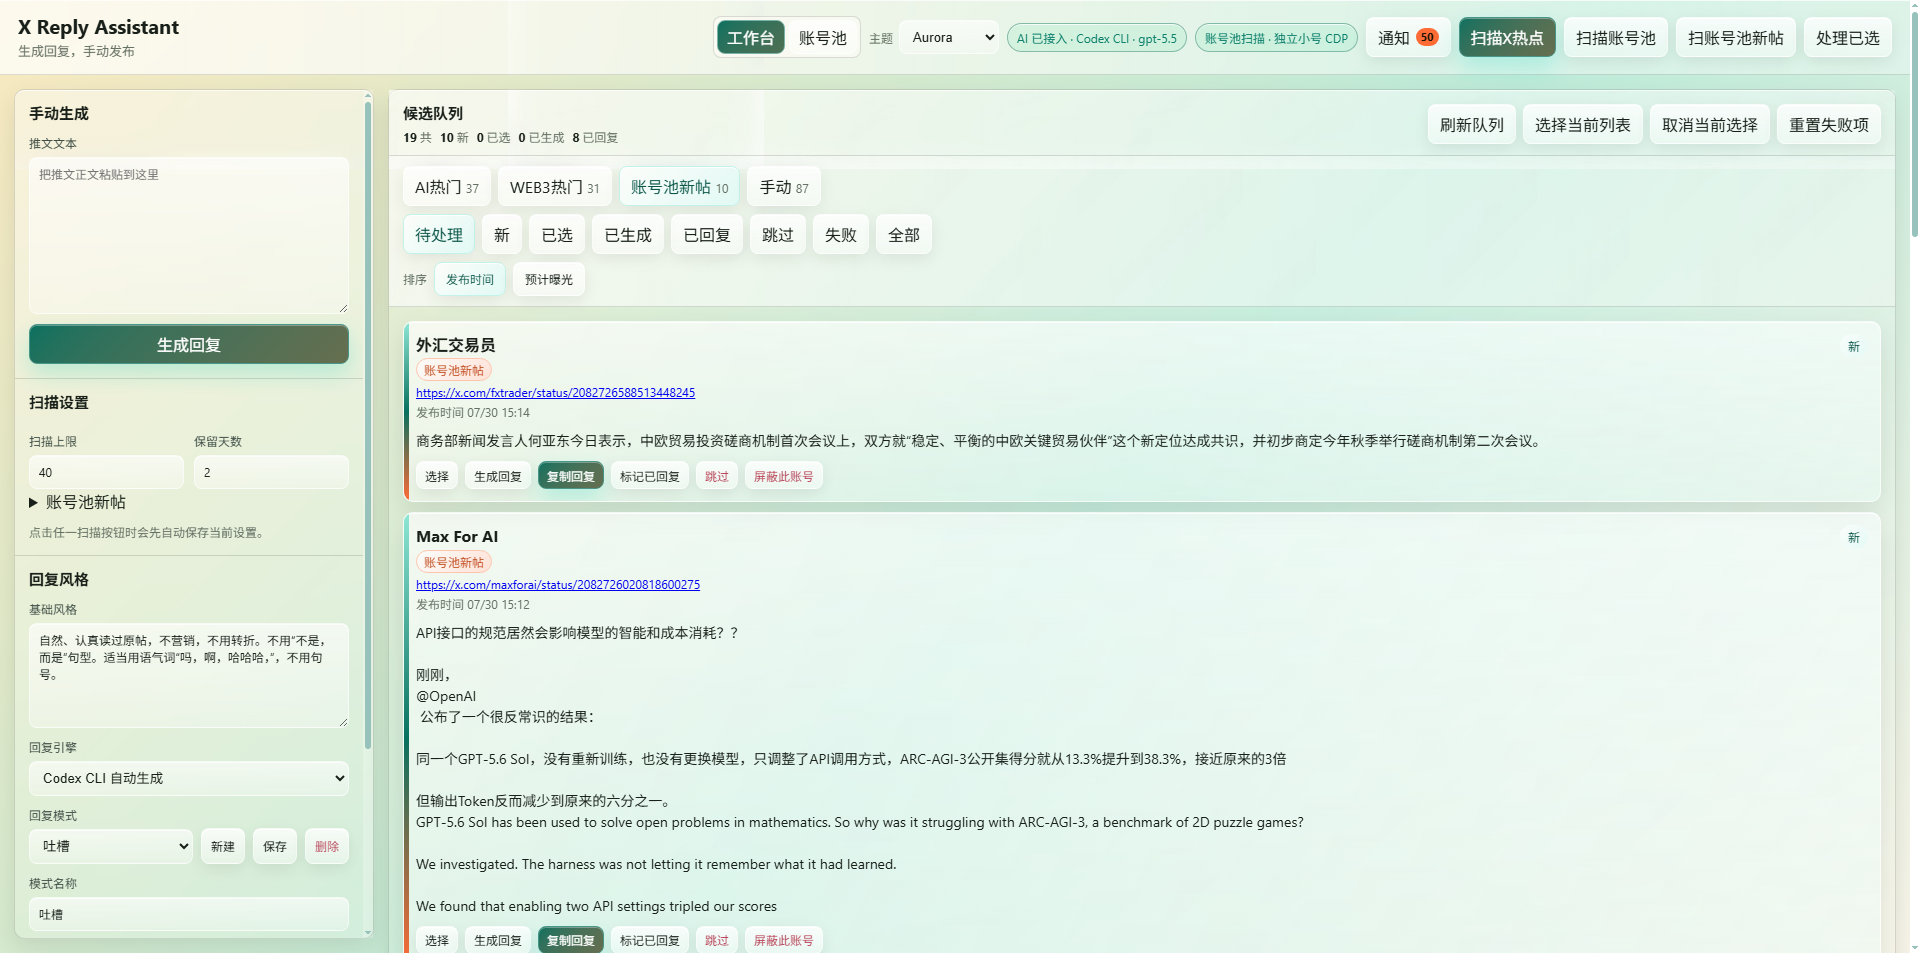Click the 扫账号池新帖 button
This screenshot has width=1920, height=953.
[1736, 38]
